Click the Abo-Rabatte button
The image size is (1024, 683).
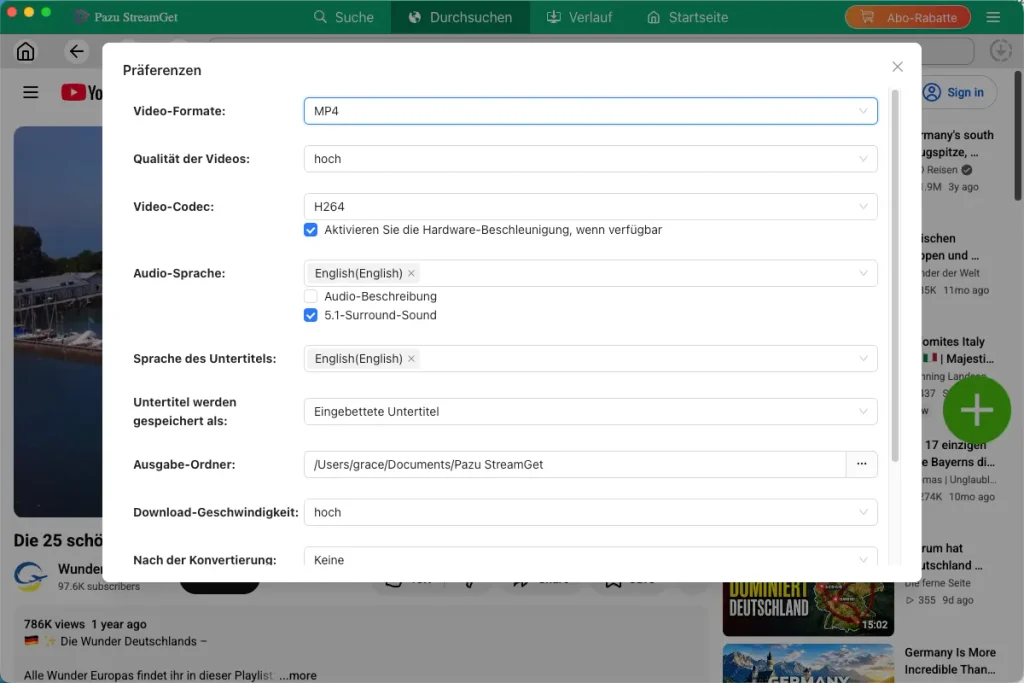pyautogui.click(x=908, y=17)
